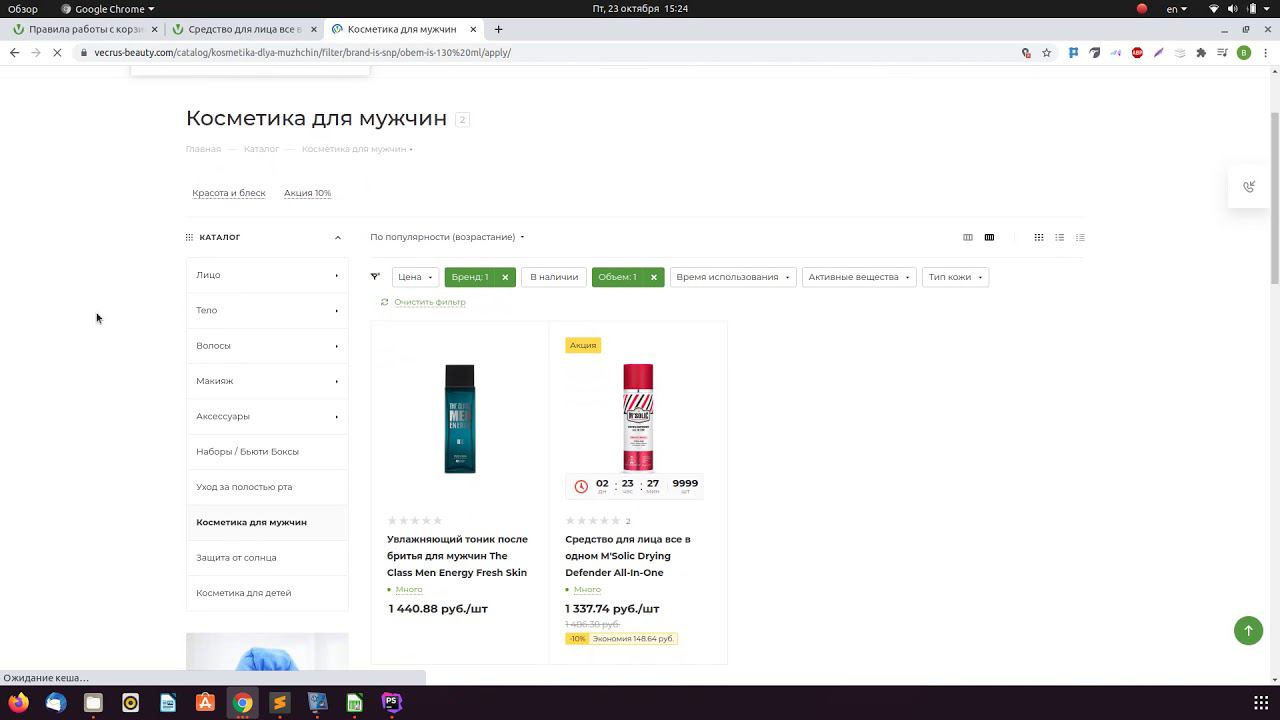Open the Акция 10% tag link
The width and height of the screenshot is (1280, 720).
click(307, 193)
